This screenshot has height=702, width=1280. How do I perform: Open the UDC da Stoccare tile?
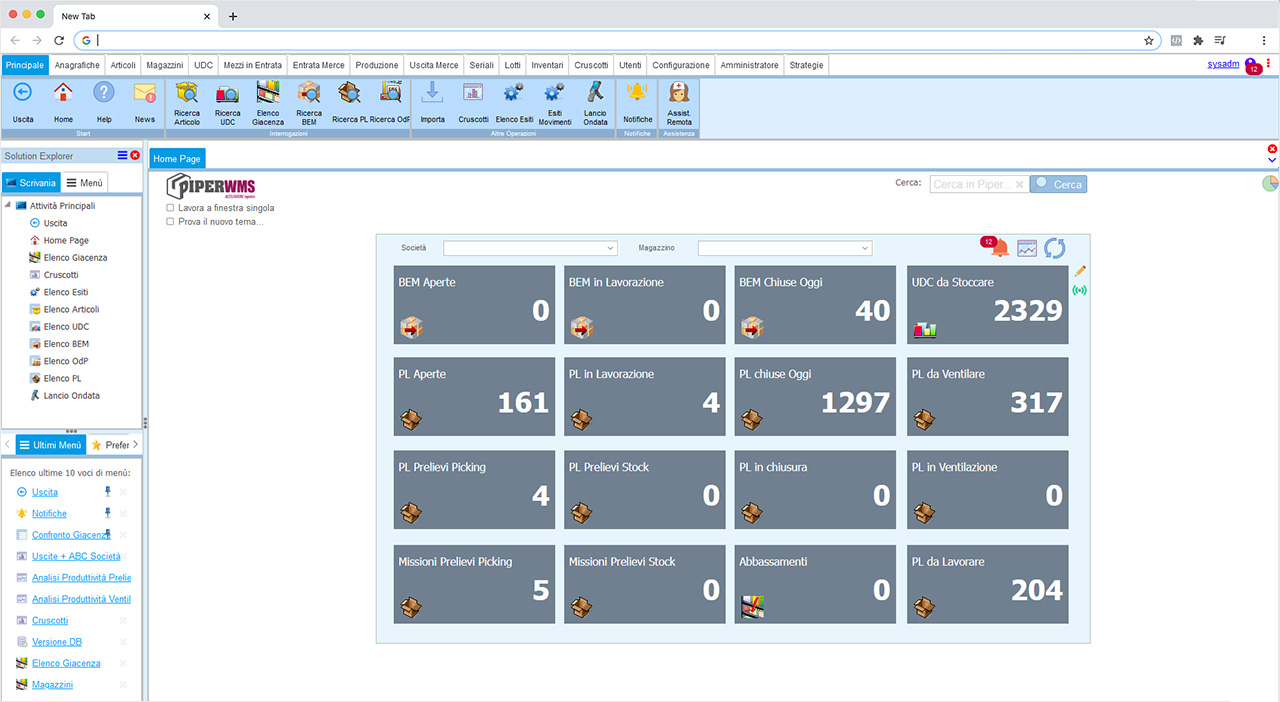coord(988,304)
